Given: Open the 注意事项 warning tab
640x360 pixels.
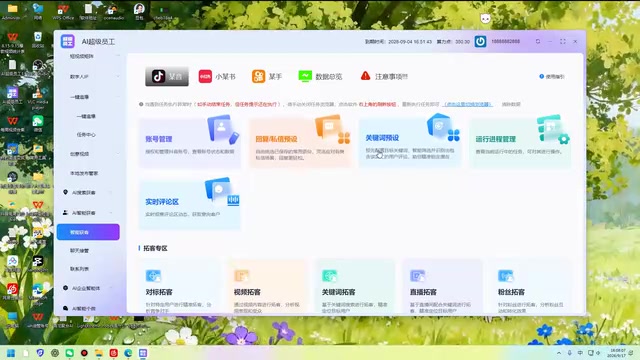Looking at the screenshot, I should 384,76.
